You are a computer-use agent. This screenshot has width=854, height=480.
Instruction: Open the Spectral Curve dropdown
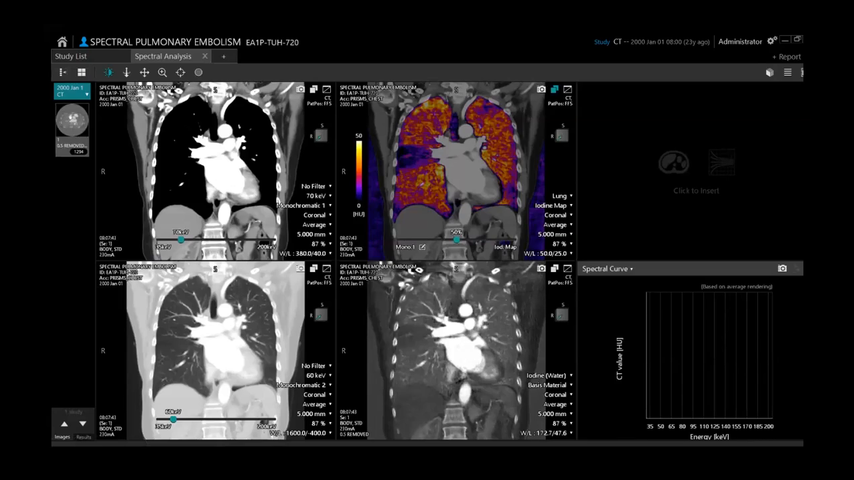[x=608, y=269]
